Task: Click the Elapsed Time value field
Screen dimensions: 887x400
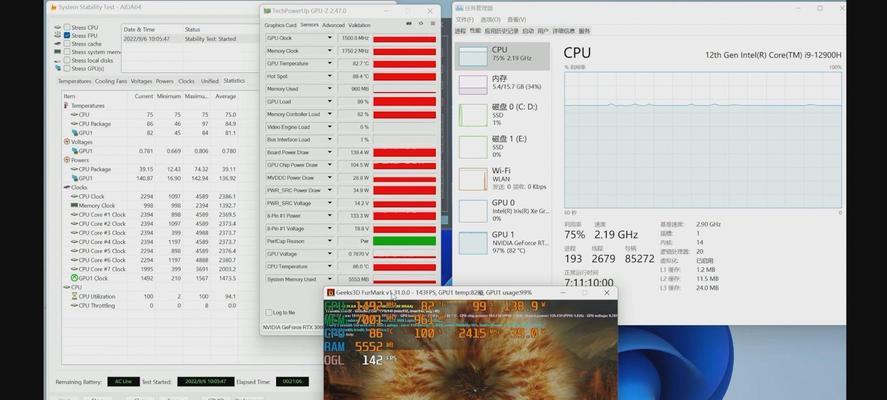Action: 292,382
